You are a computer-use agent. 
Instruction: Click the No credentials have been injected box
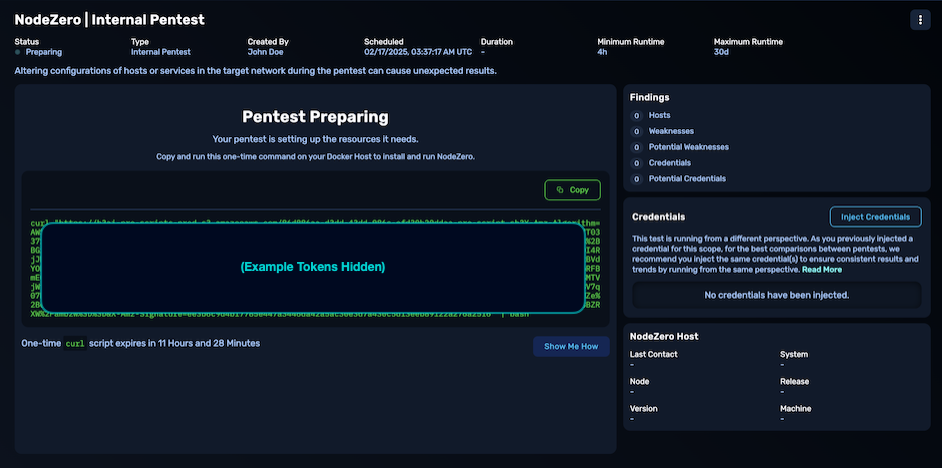776,295
